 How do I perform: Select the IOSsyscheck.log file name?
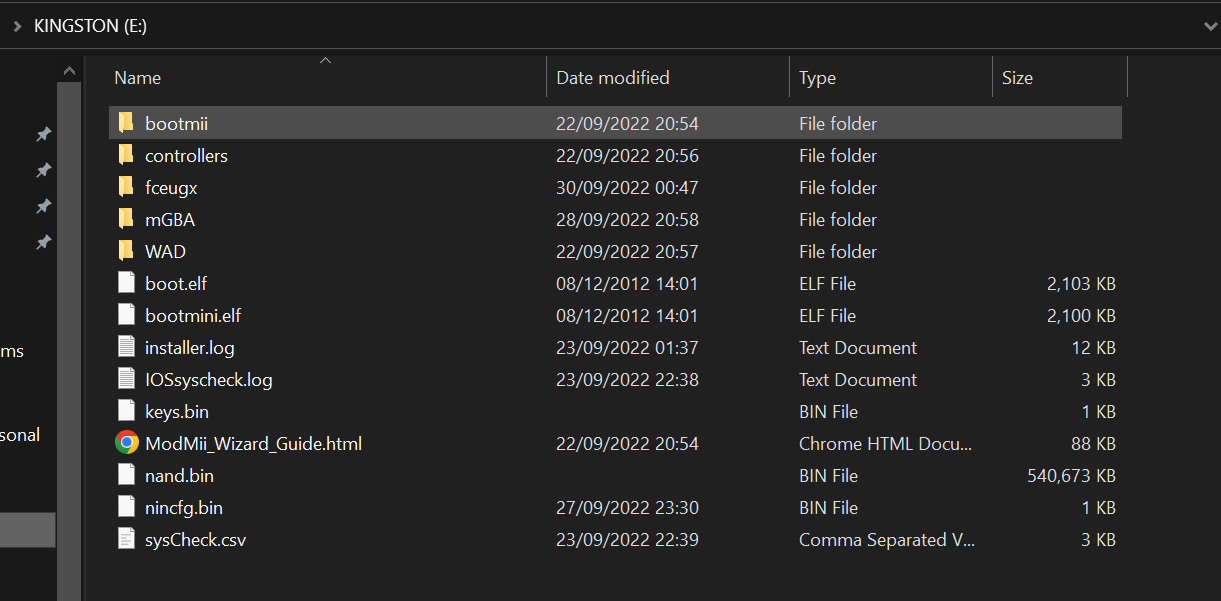click(208, 380)
